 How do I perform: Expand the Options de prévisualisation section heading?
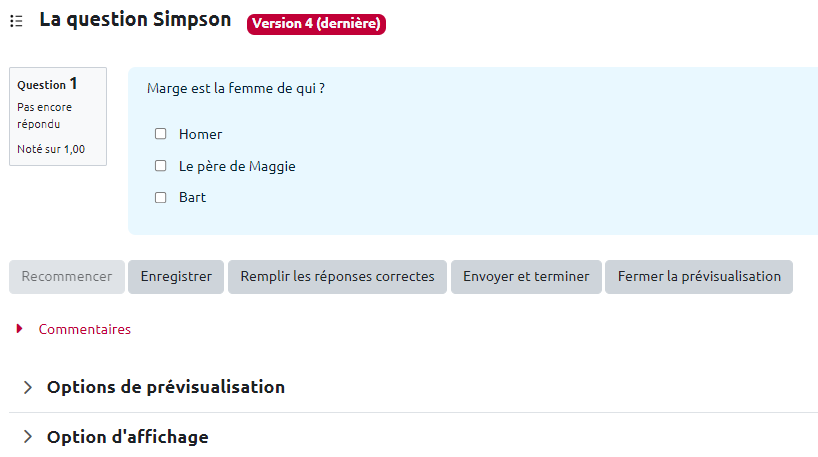165,387
